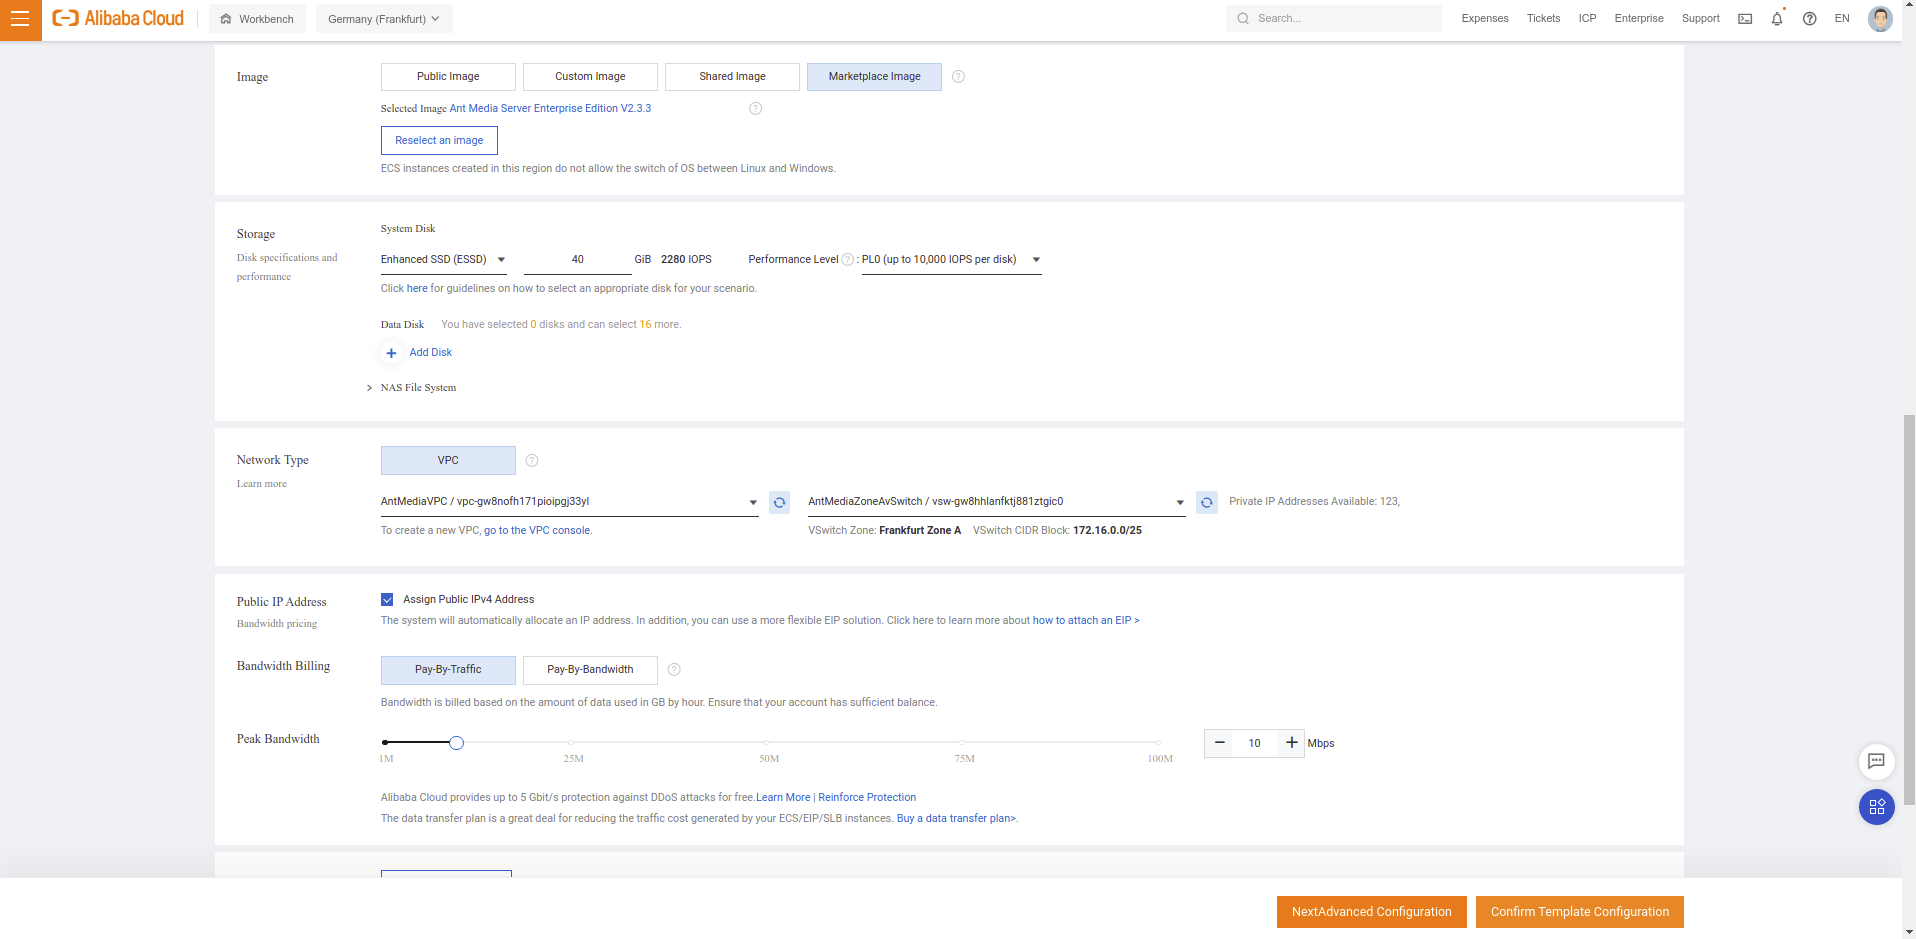Show Performance Level help icon
This screenshot has height=939, width=1916.
[x=848, y=260]
